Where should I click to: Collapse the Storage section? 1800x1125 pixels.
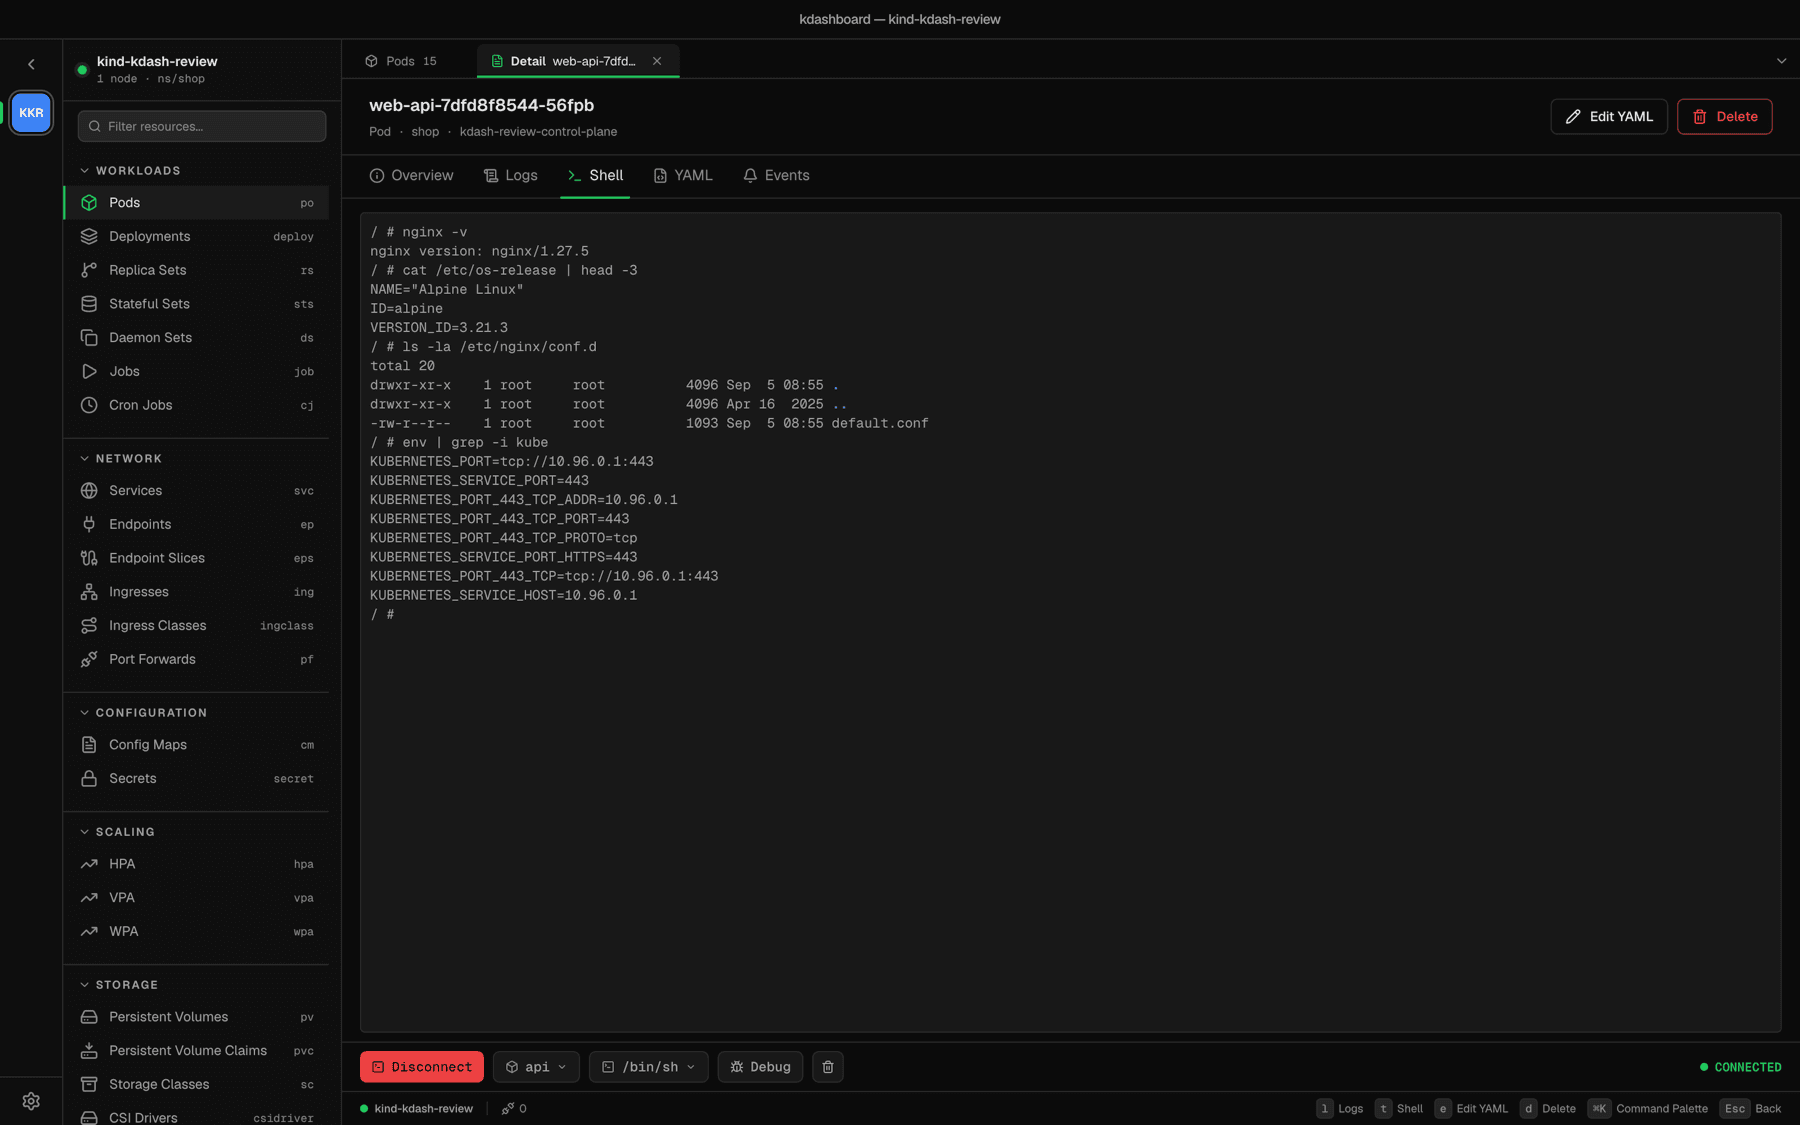(x=119, y=985)
